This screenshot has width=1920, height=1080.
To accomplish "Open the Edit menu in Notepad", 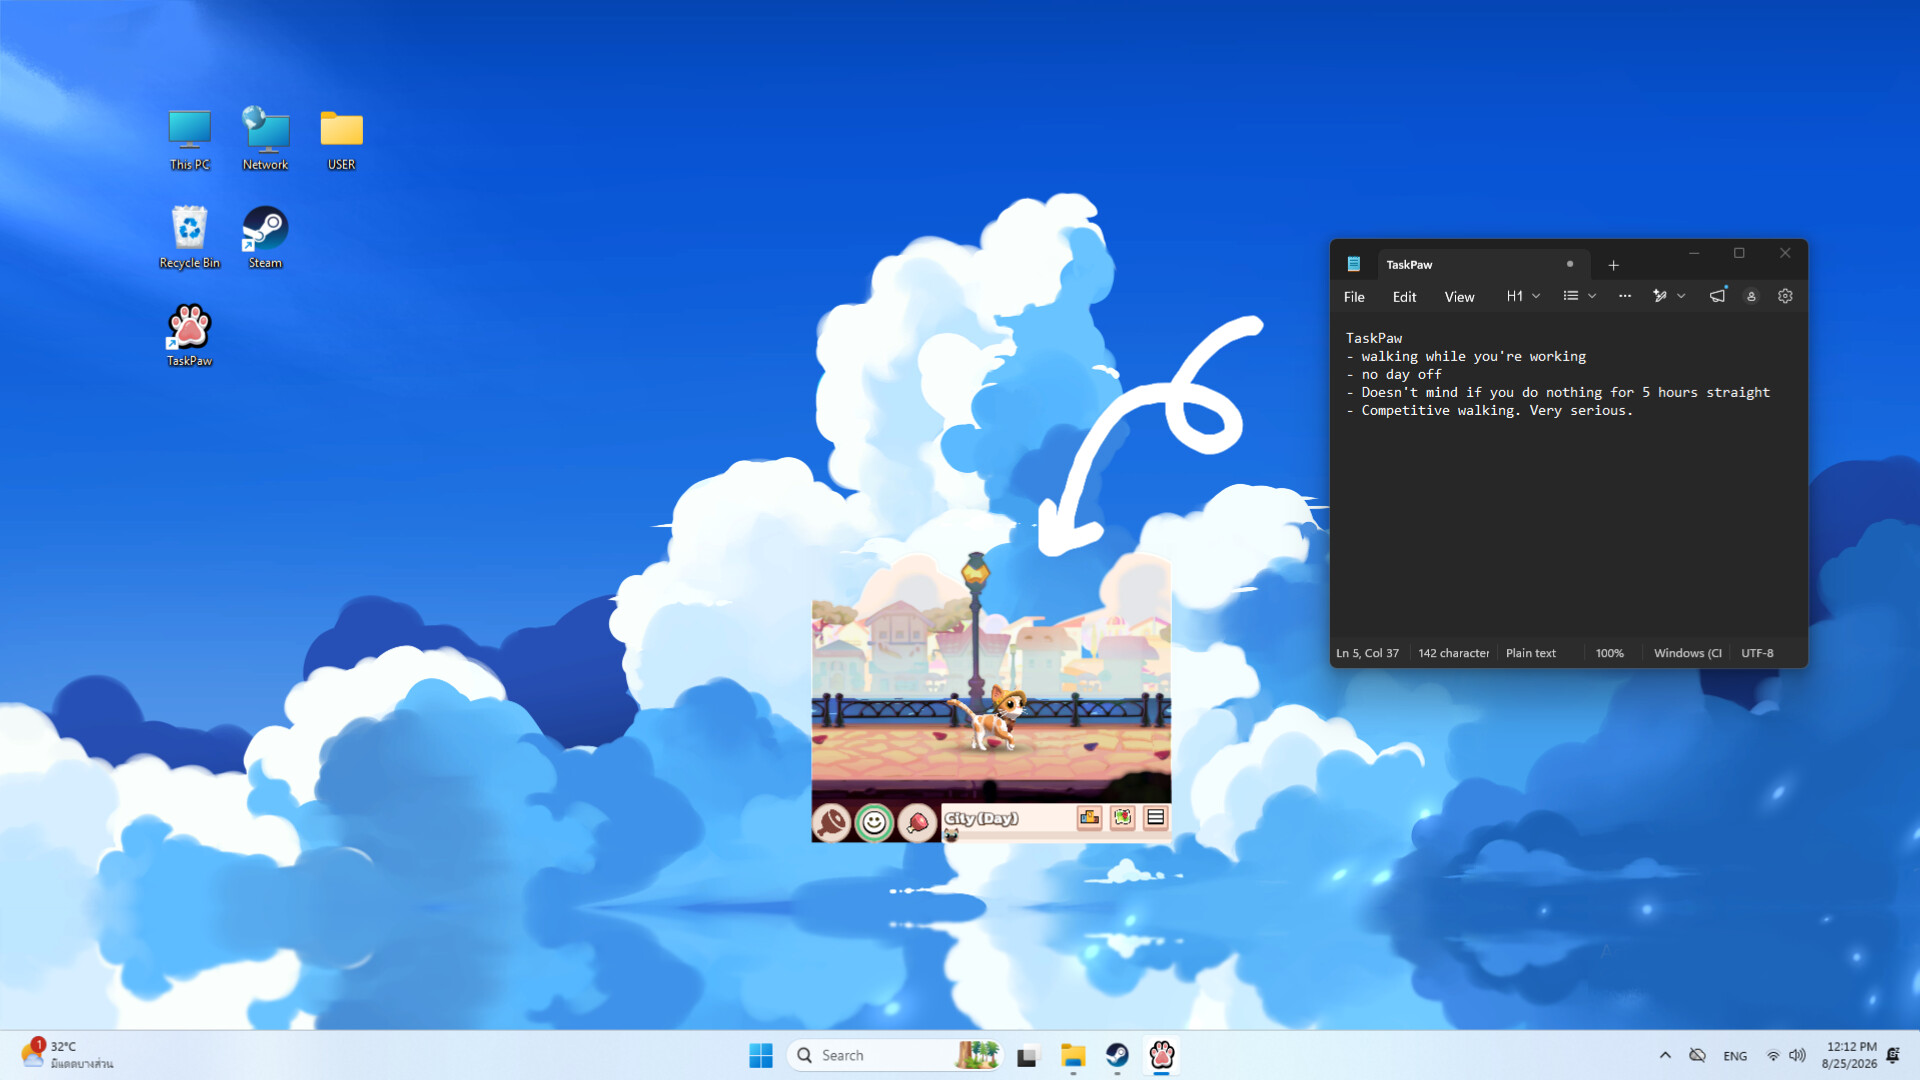I will coord(1404,297).
